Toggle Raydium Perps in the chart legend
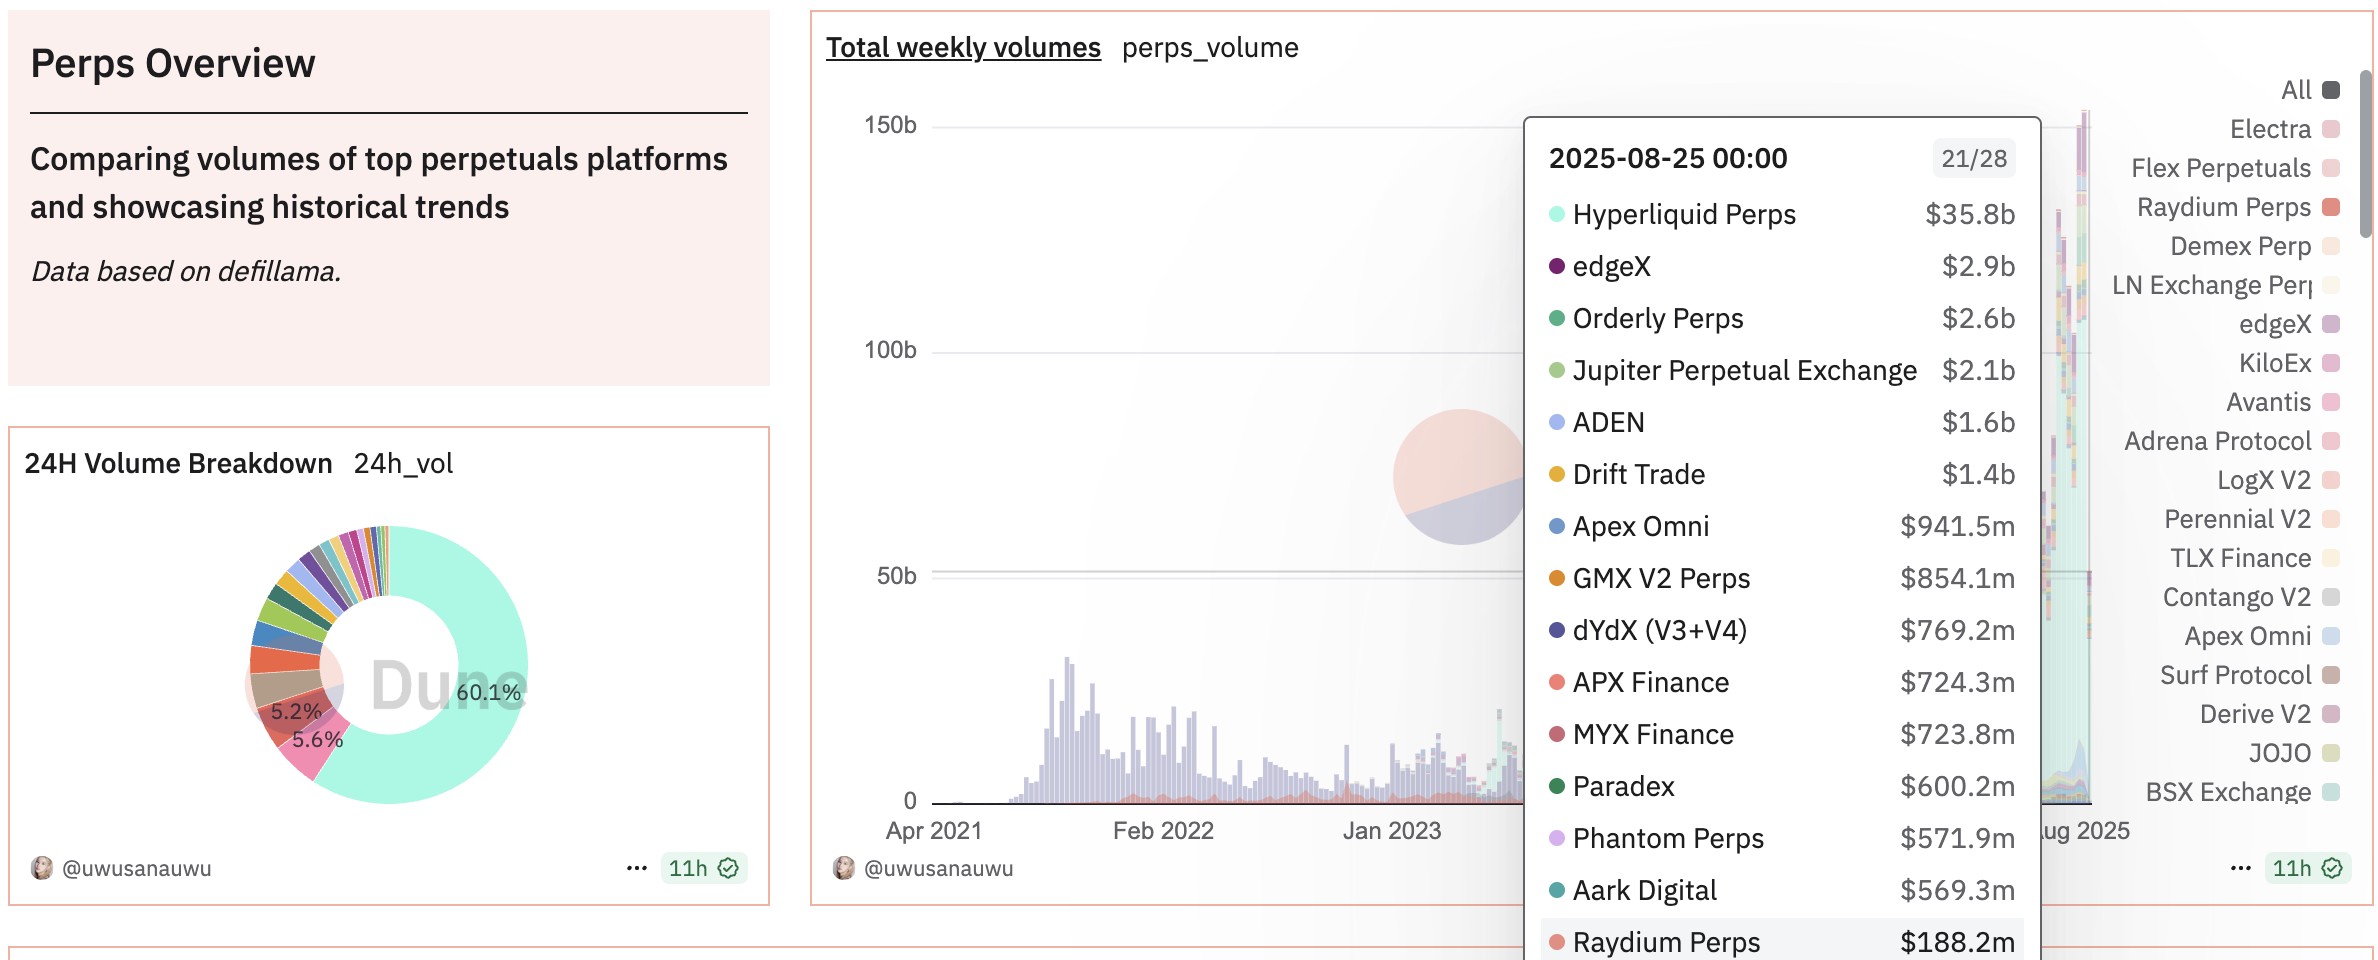Image resolution: width=2378 pixels, height=960 pixels. pos(2238,207)
